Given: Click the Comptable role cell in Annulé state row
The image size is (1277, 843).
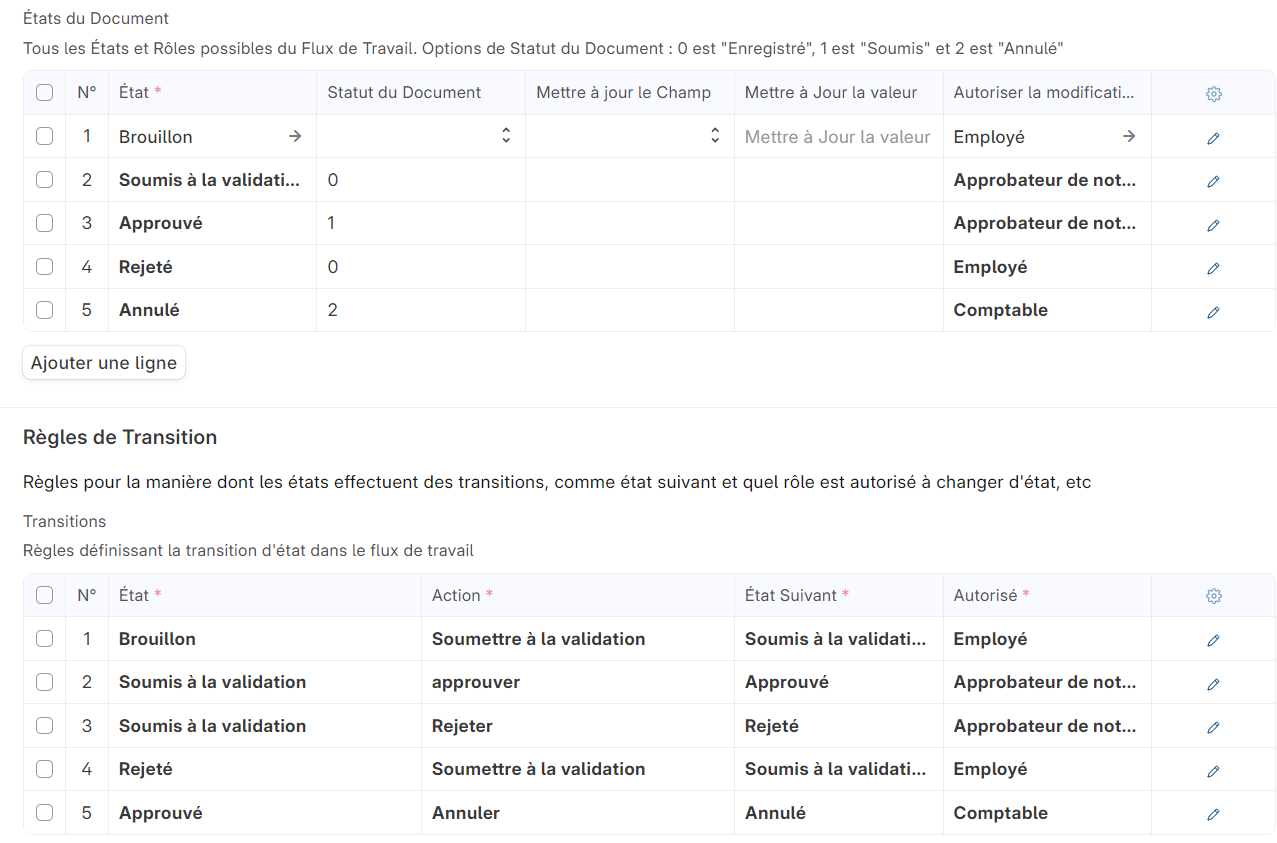Looking at the screenshot, I should pos(1046,310).
